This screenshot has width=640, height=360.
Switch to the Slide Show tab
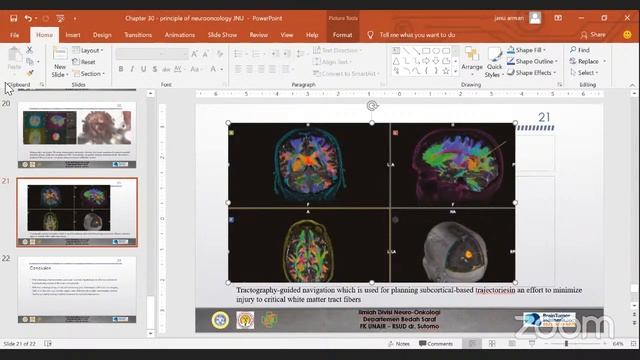(222, 35)
